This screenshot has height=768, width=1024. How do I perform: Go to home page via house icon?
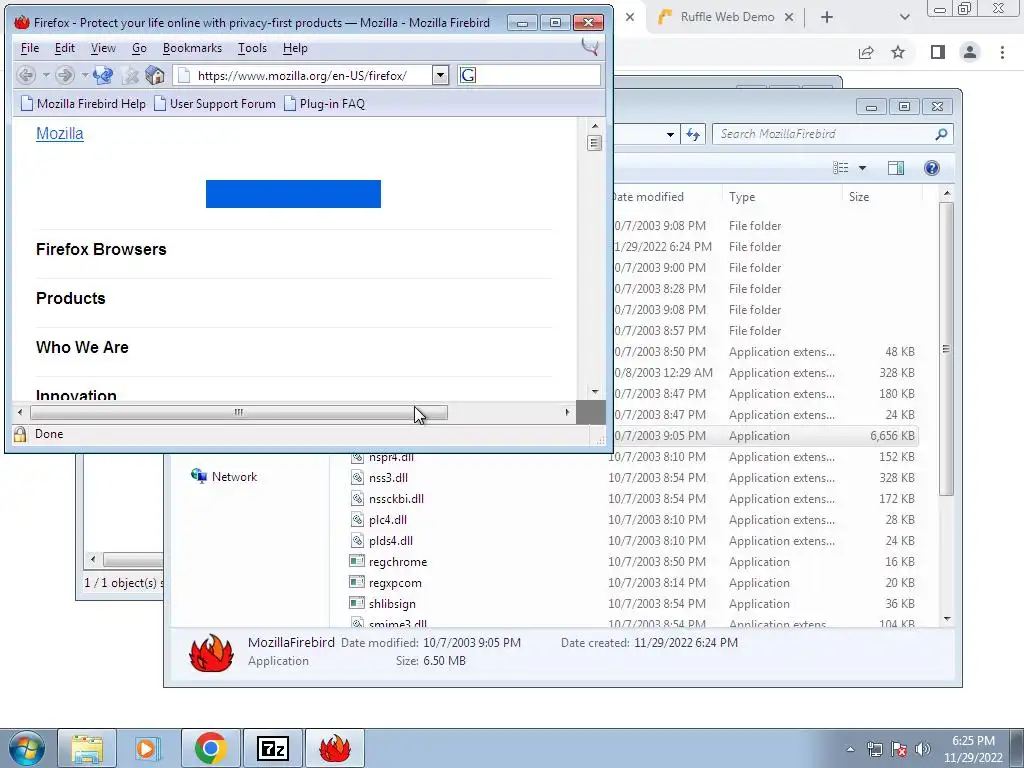click(x=155, y=75)
